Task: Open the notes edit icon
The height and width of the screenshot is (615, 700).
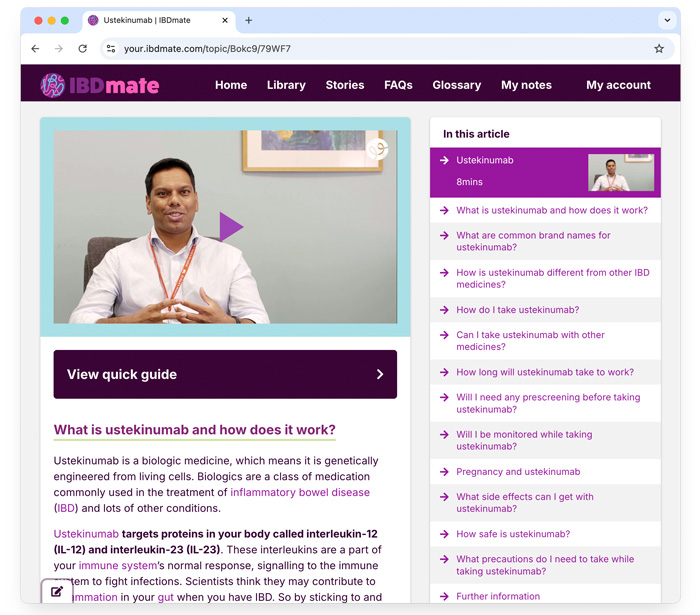Action: click(57, 592)
